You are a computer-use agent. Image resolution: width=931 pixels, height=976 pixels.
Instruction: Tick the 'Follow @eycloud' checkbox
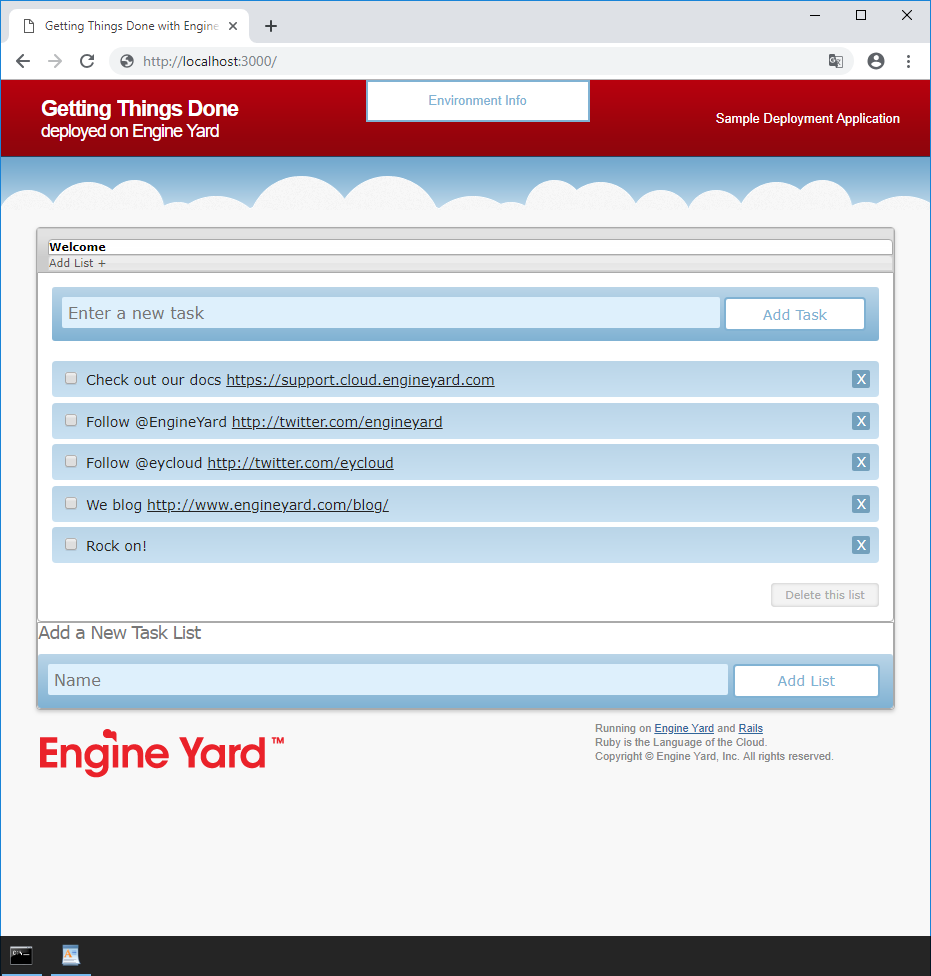coord(71,462)
